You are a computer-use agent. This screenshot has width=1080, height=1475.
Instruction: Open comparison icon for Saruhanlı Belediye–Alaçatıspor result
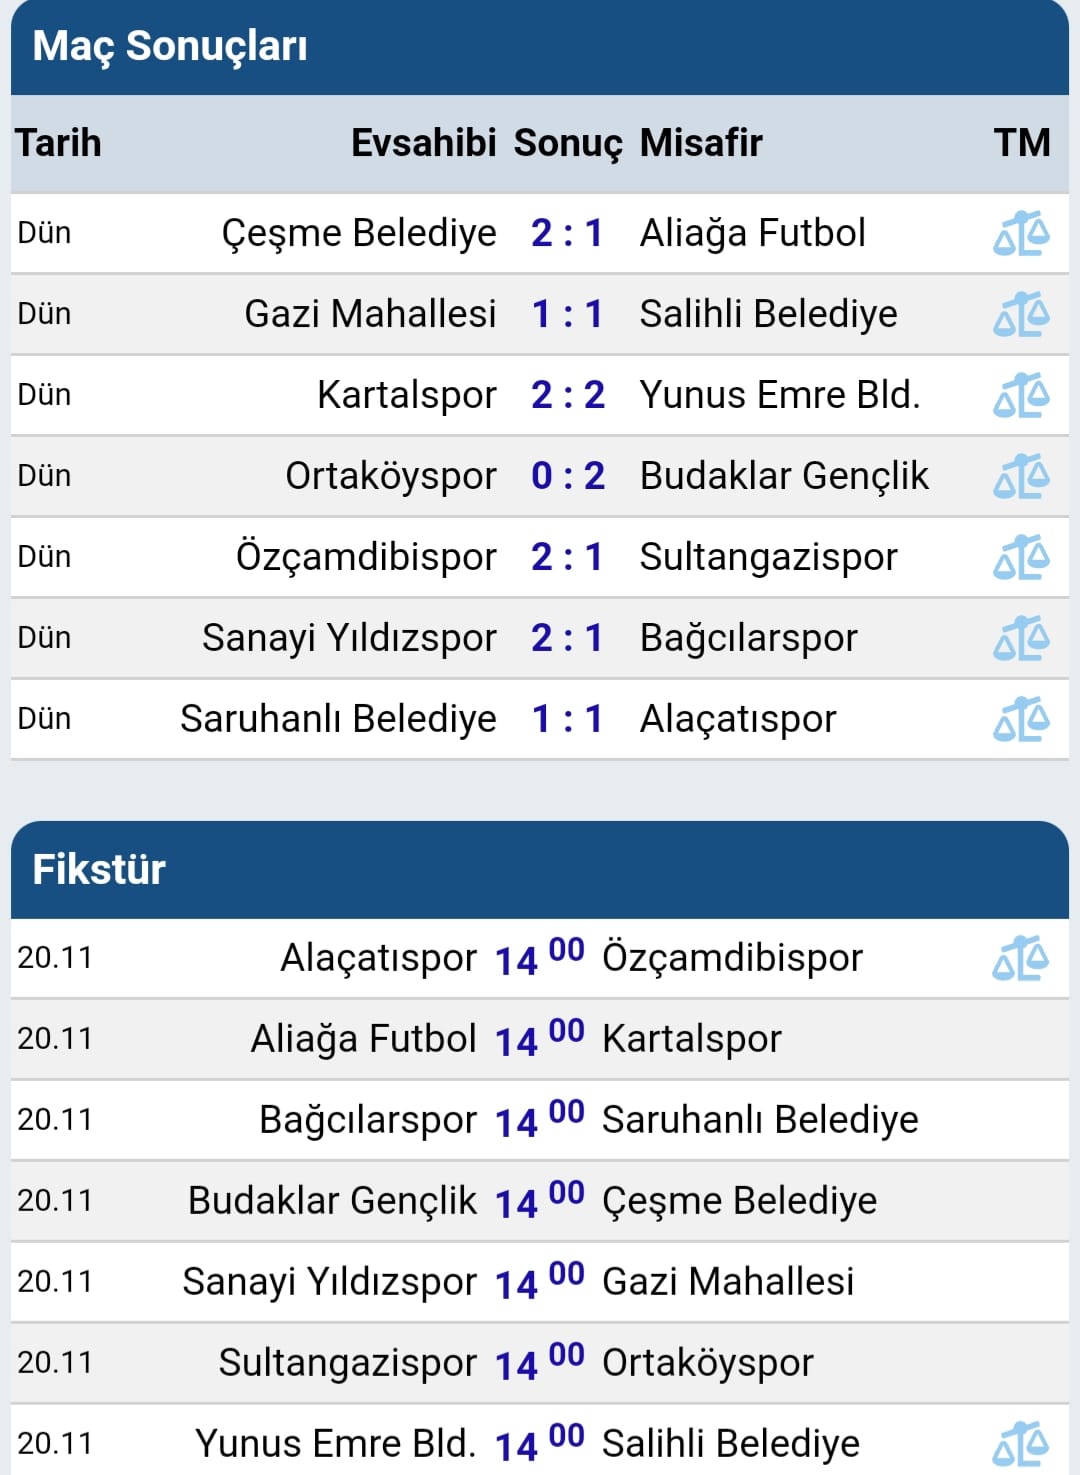pos(1021,720)
